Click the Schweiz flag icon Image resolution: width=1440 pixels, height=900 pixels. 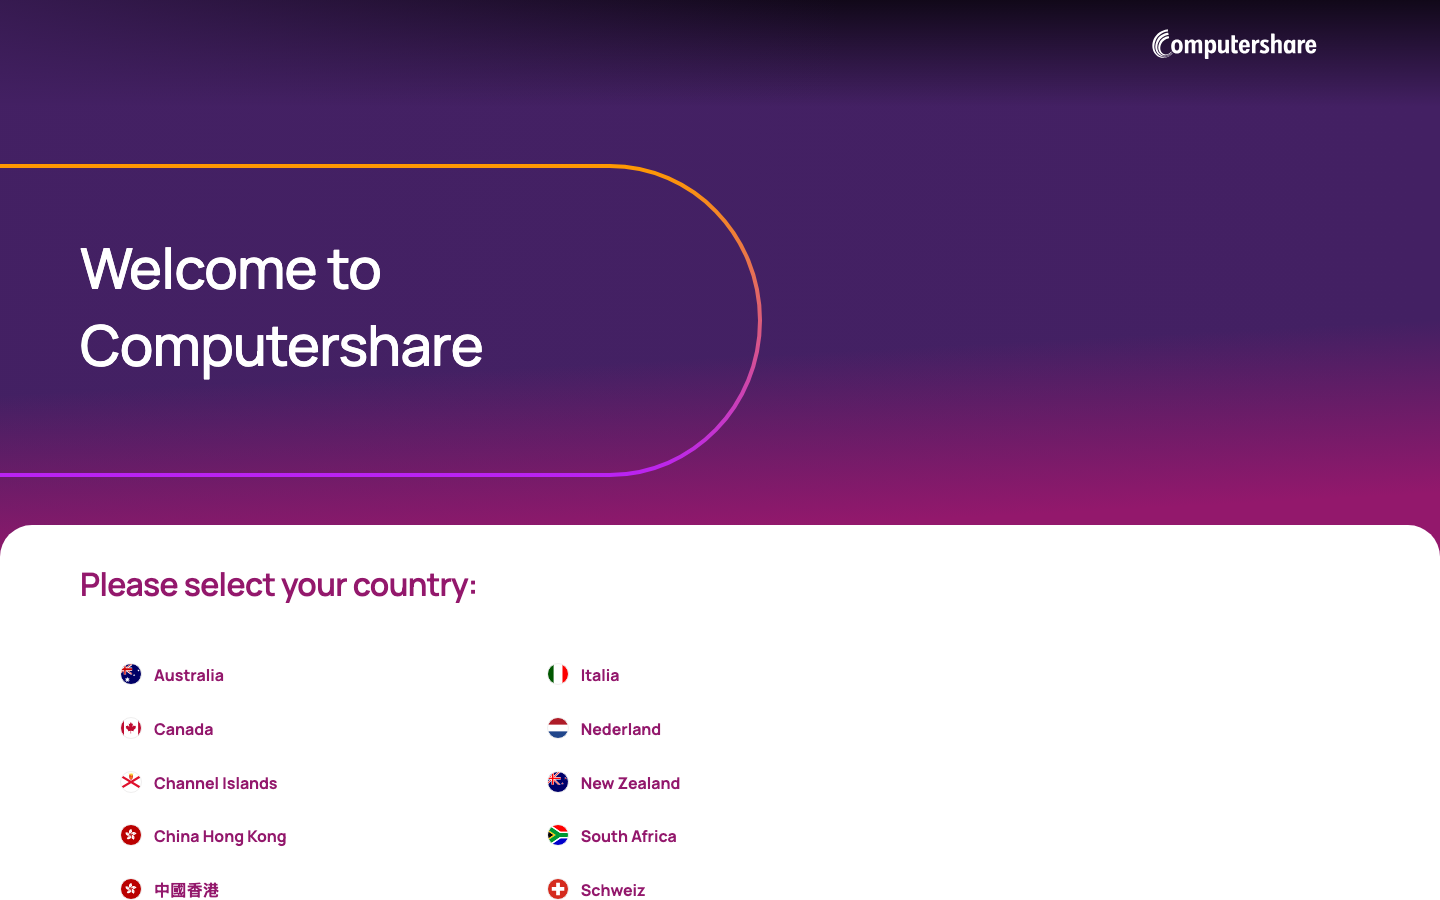[558, 889]
